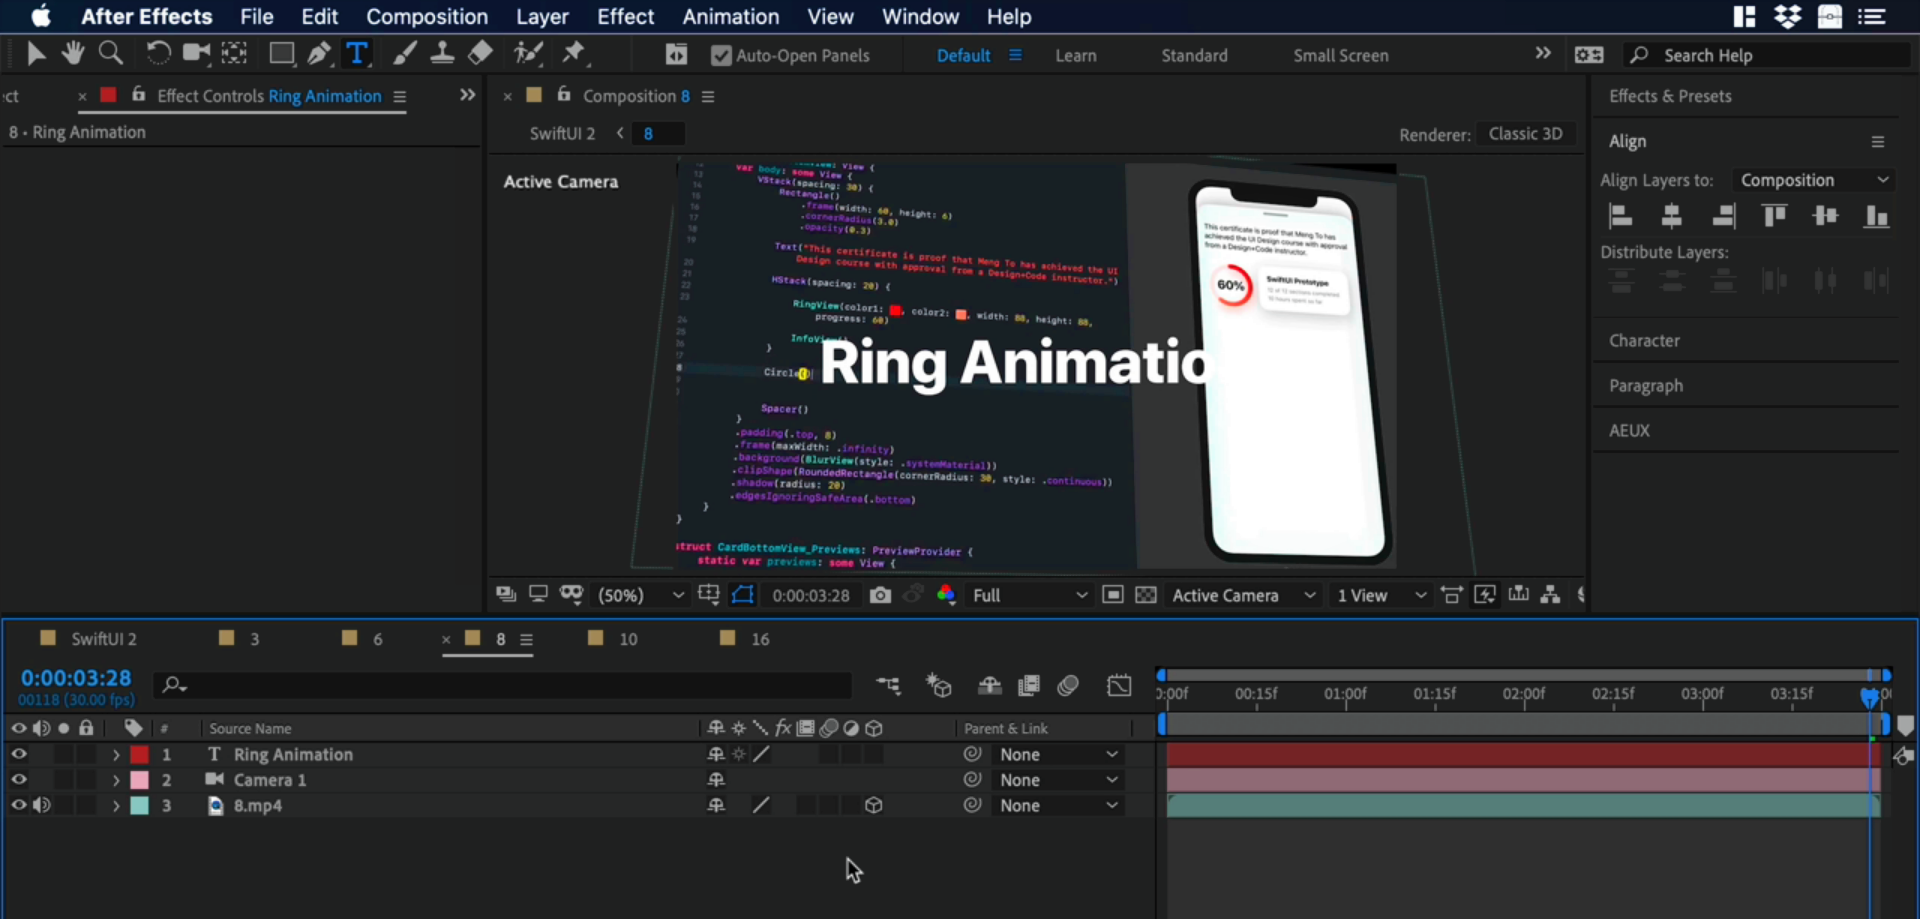The height and width of the screenshot is (919, 1920).
Task: Select the Puppet Pin tool
Action: (574, 54)
